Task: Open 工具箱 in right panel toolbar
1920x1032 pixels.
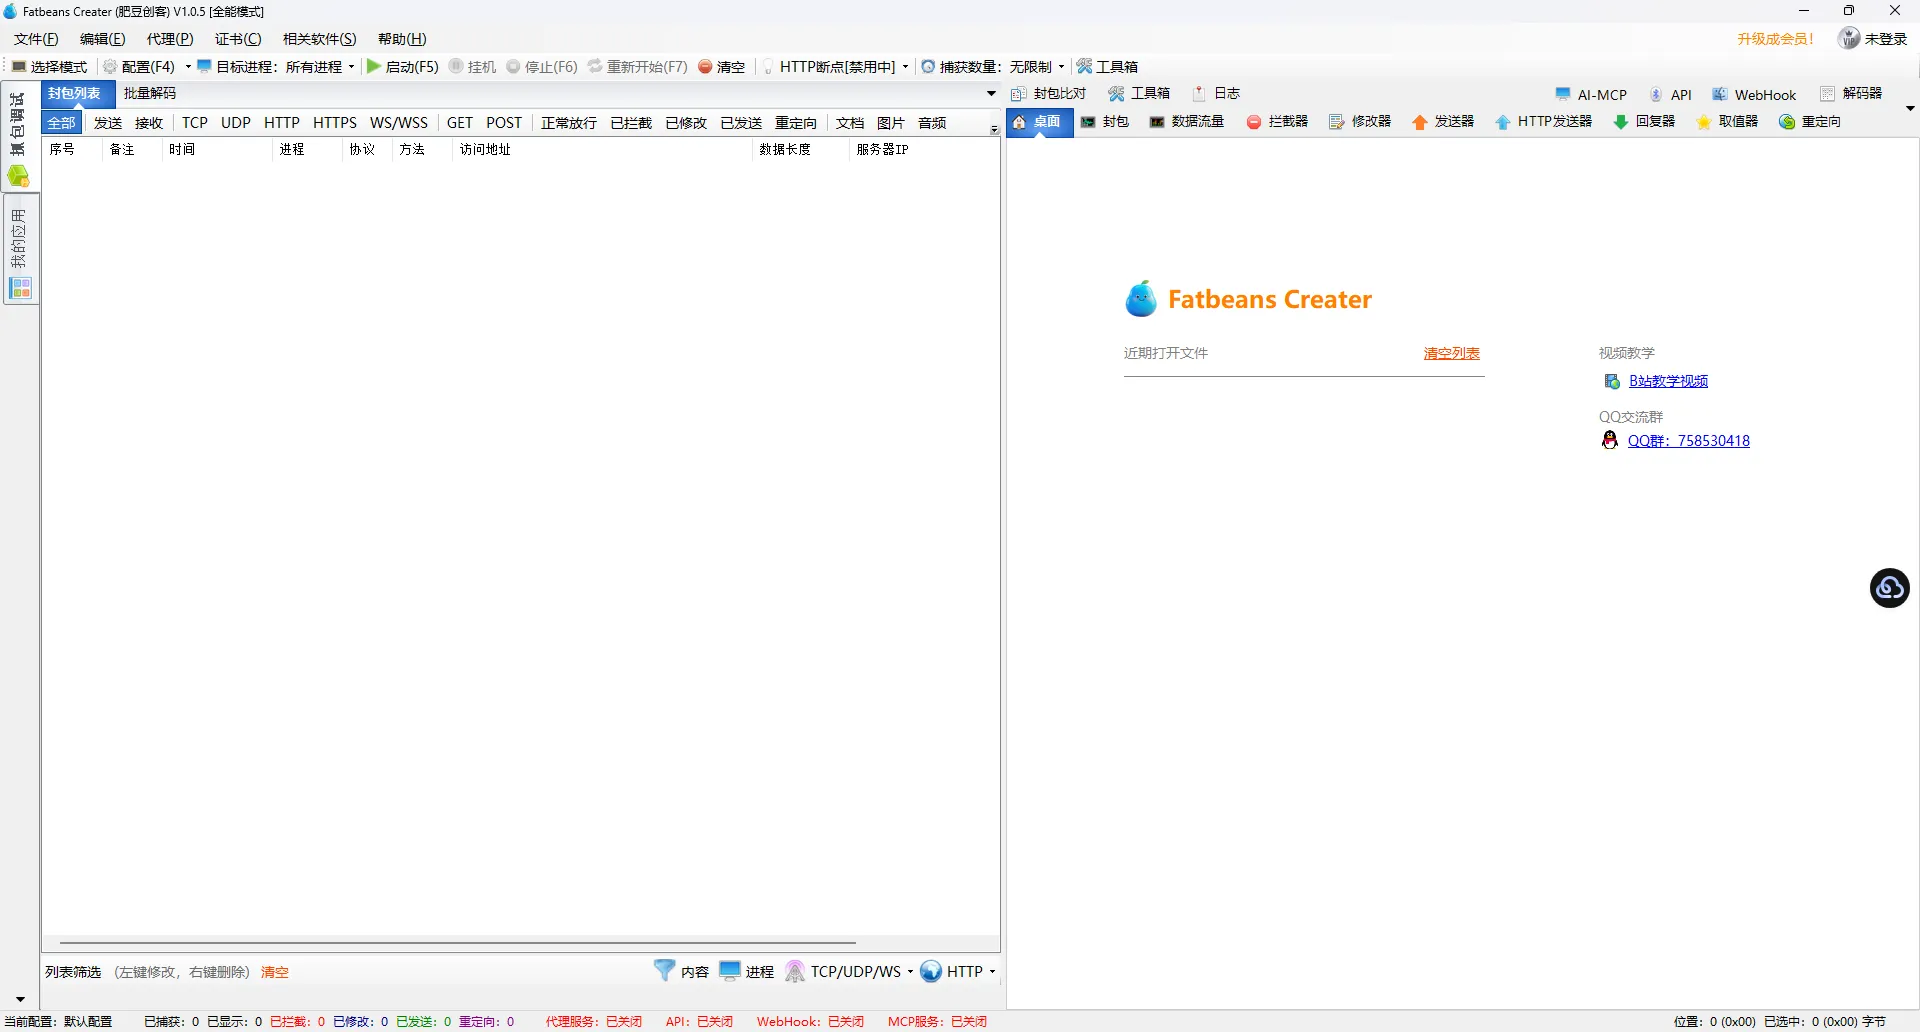Action: [1139, 94]
